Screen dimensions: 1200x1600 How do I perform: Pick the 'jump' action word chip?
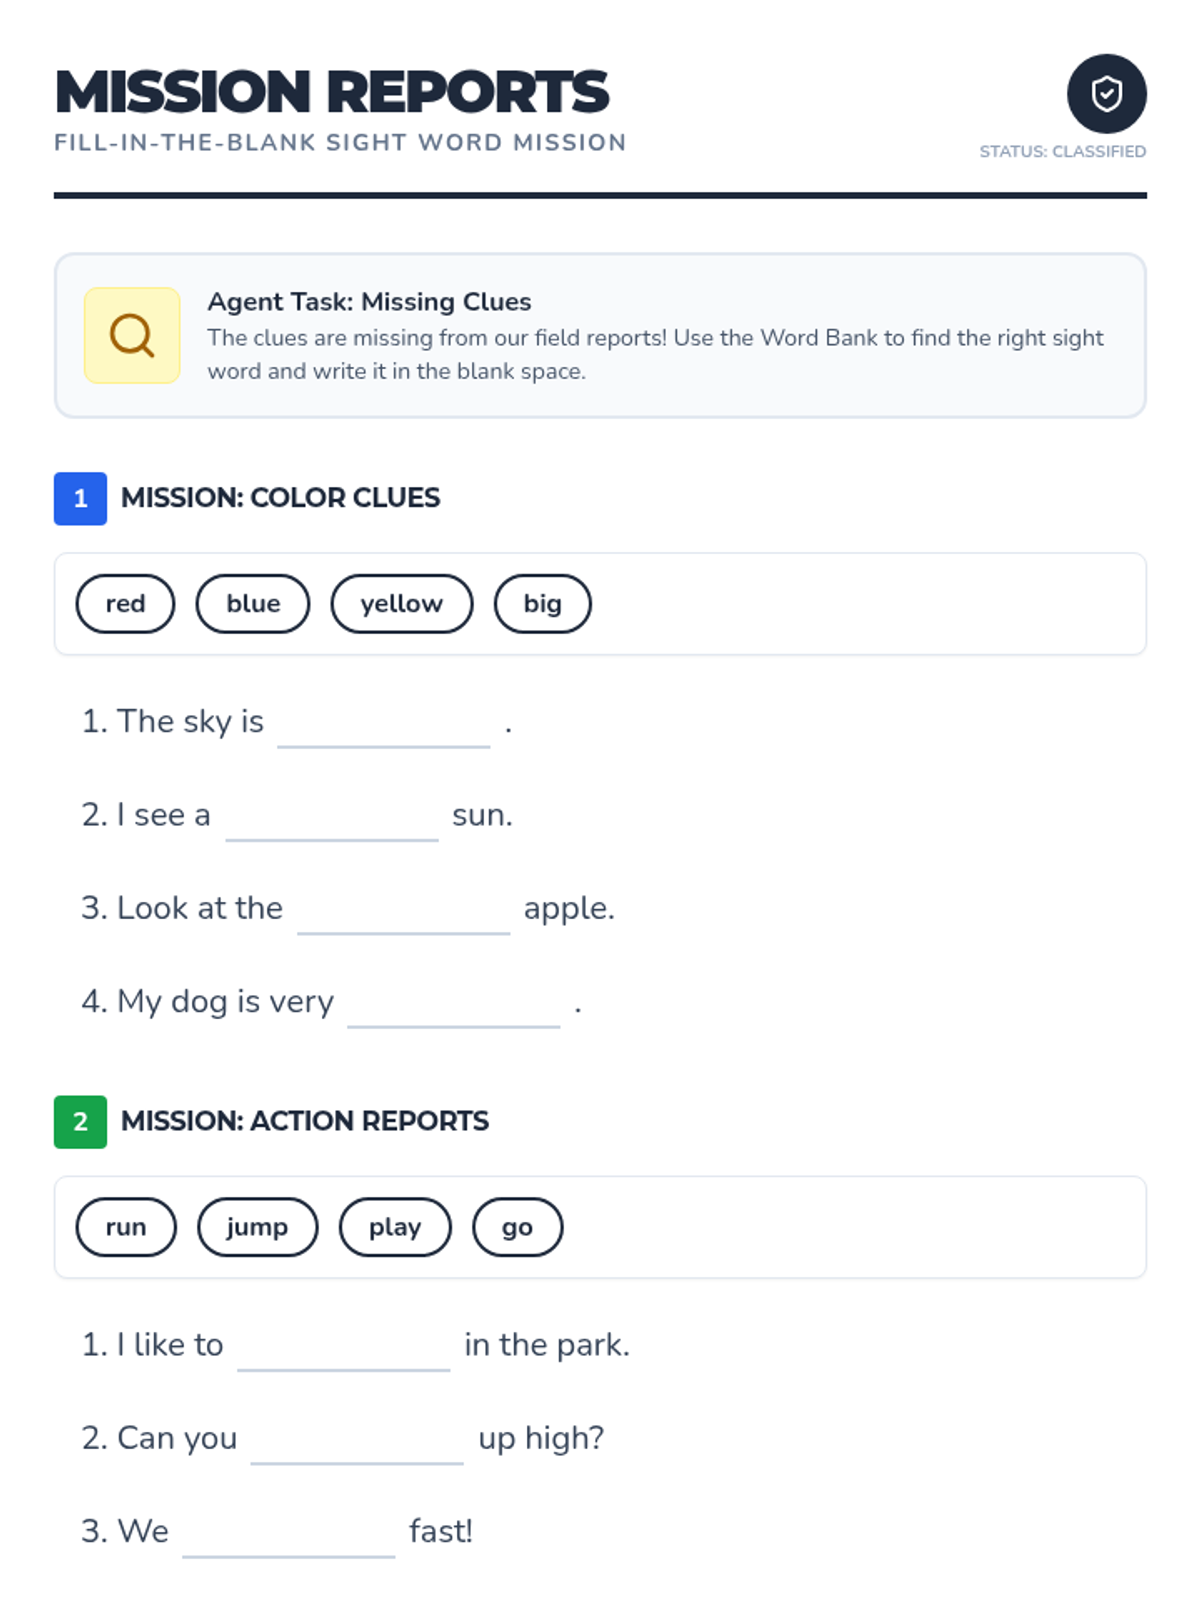tap(257, 1227)
